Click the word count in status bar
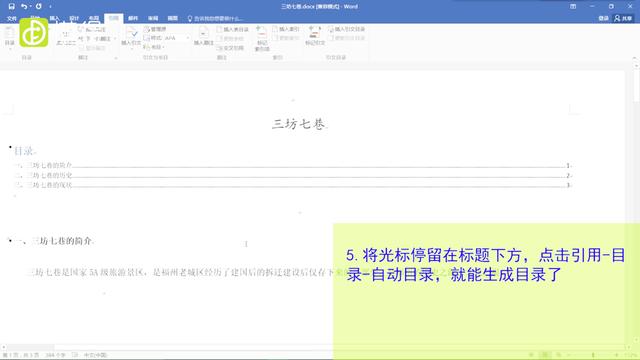 [x=56, y=355]
